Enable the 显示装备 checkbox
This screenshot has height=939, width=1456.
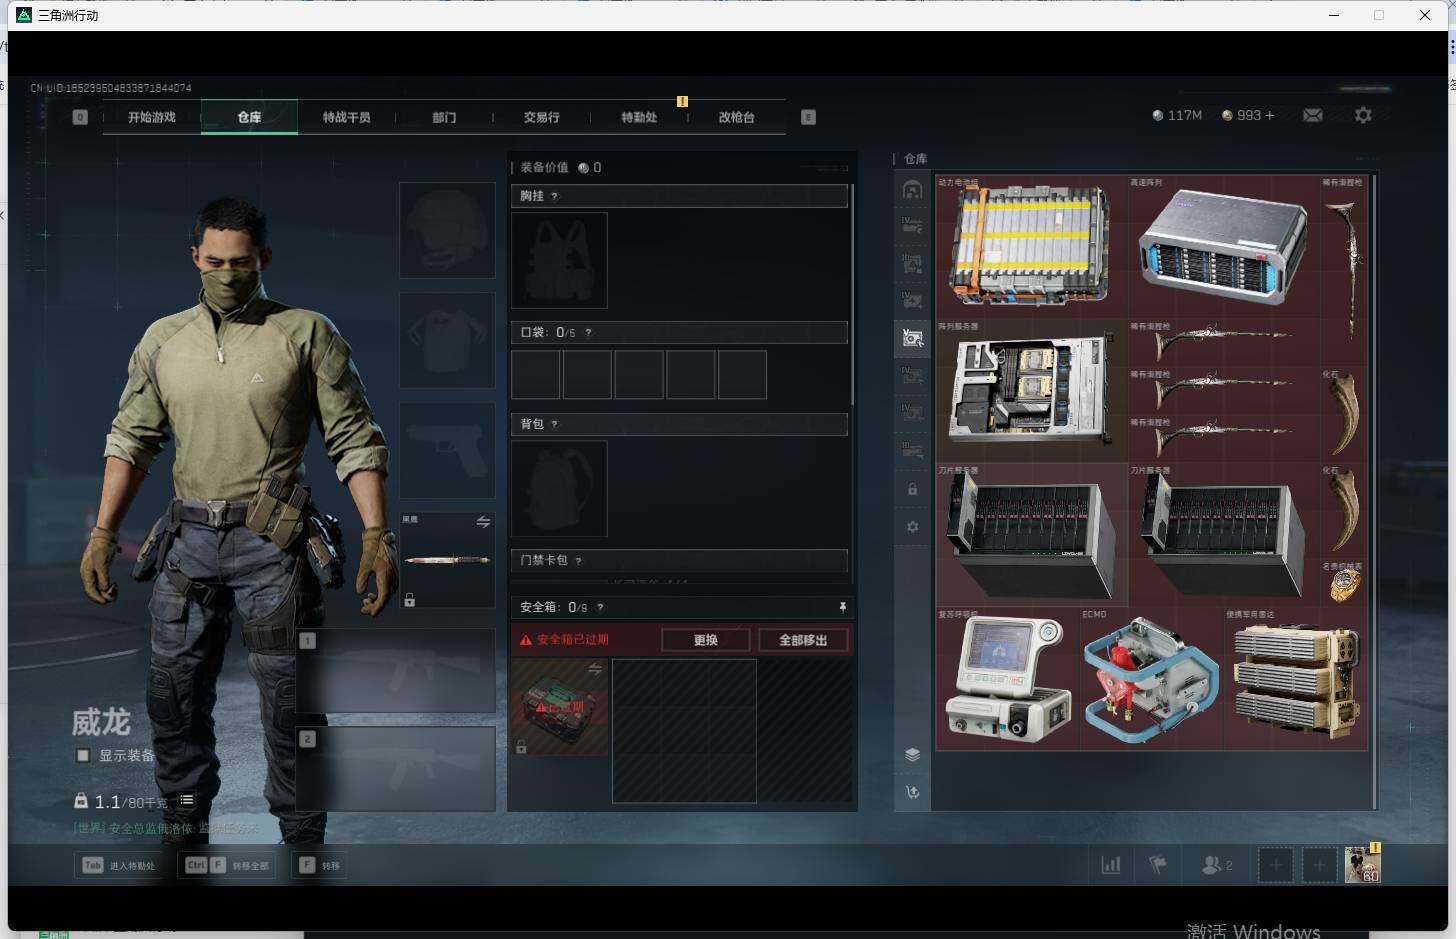tap(83, 756)
